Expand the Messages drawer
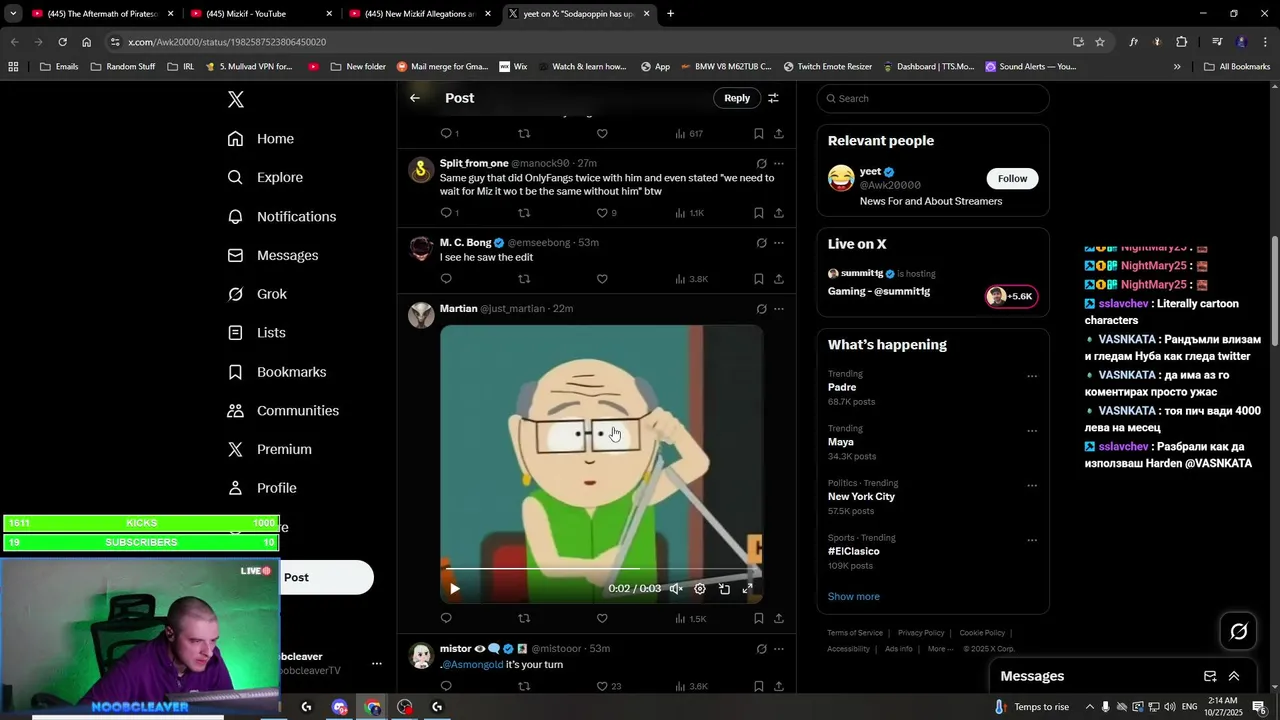Viewport: 1280px width, 720px height. (1234, 676)
